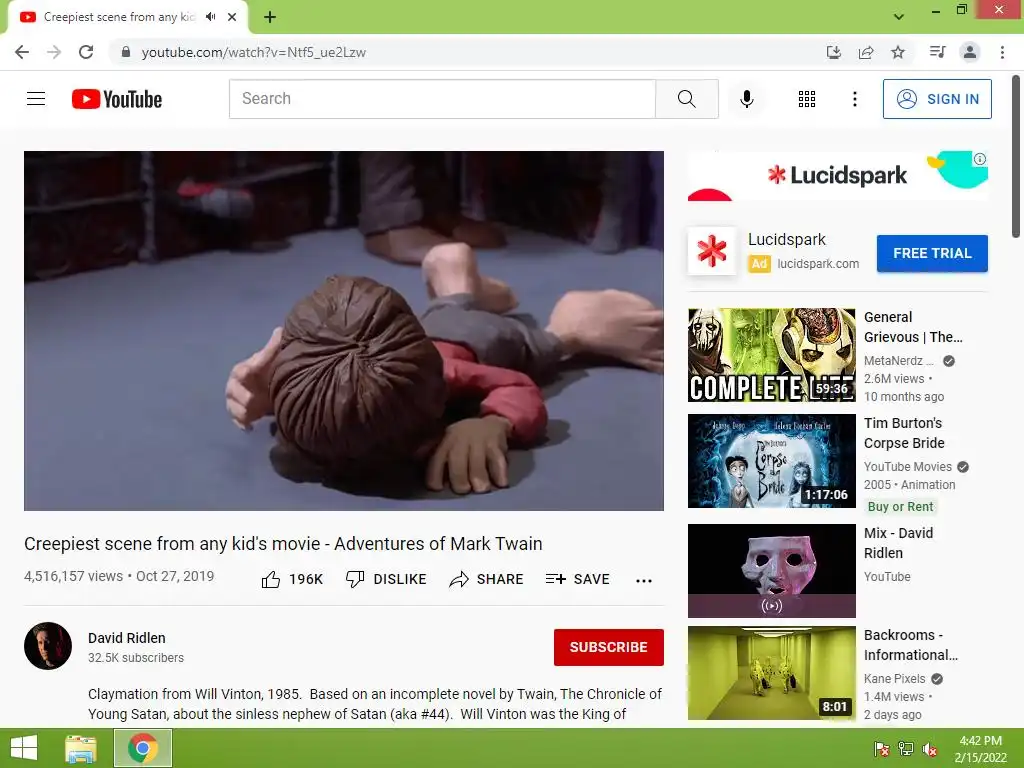This screenshot has width=1024, height=768.
Task: Click the '4,516,157 views' text
Action: (74, 577)
